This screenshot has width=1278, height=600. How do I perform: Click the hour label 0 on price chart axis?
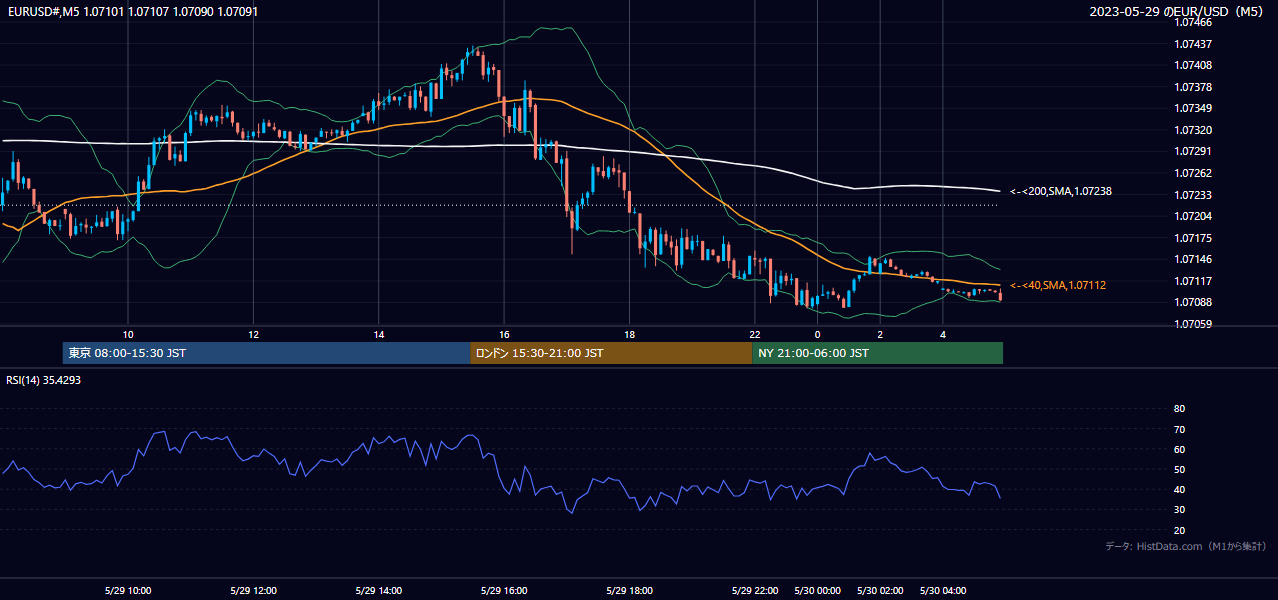(817, 334)
